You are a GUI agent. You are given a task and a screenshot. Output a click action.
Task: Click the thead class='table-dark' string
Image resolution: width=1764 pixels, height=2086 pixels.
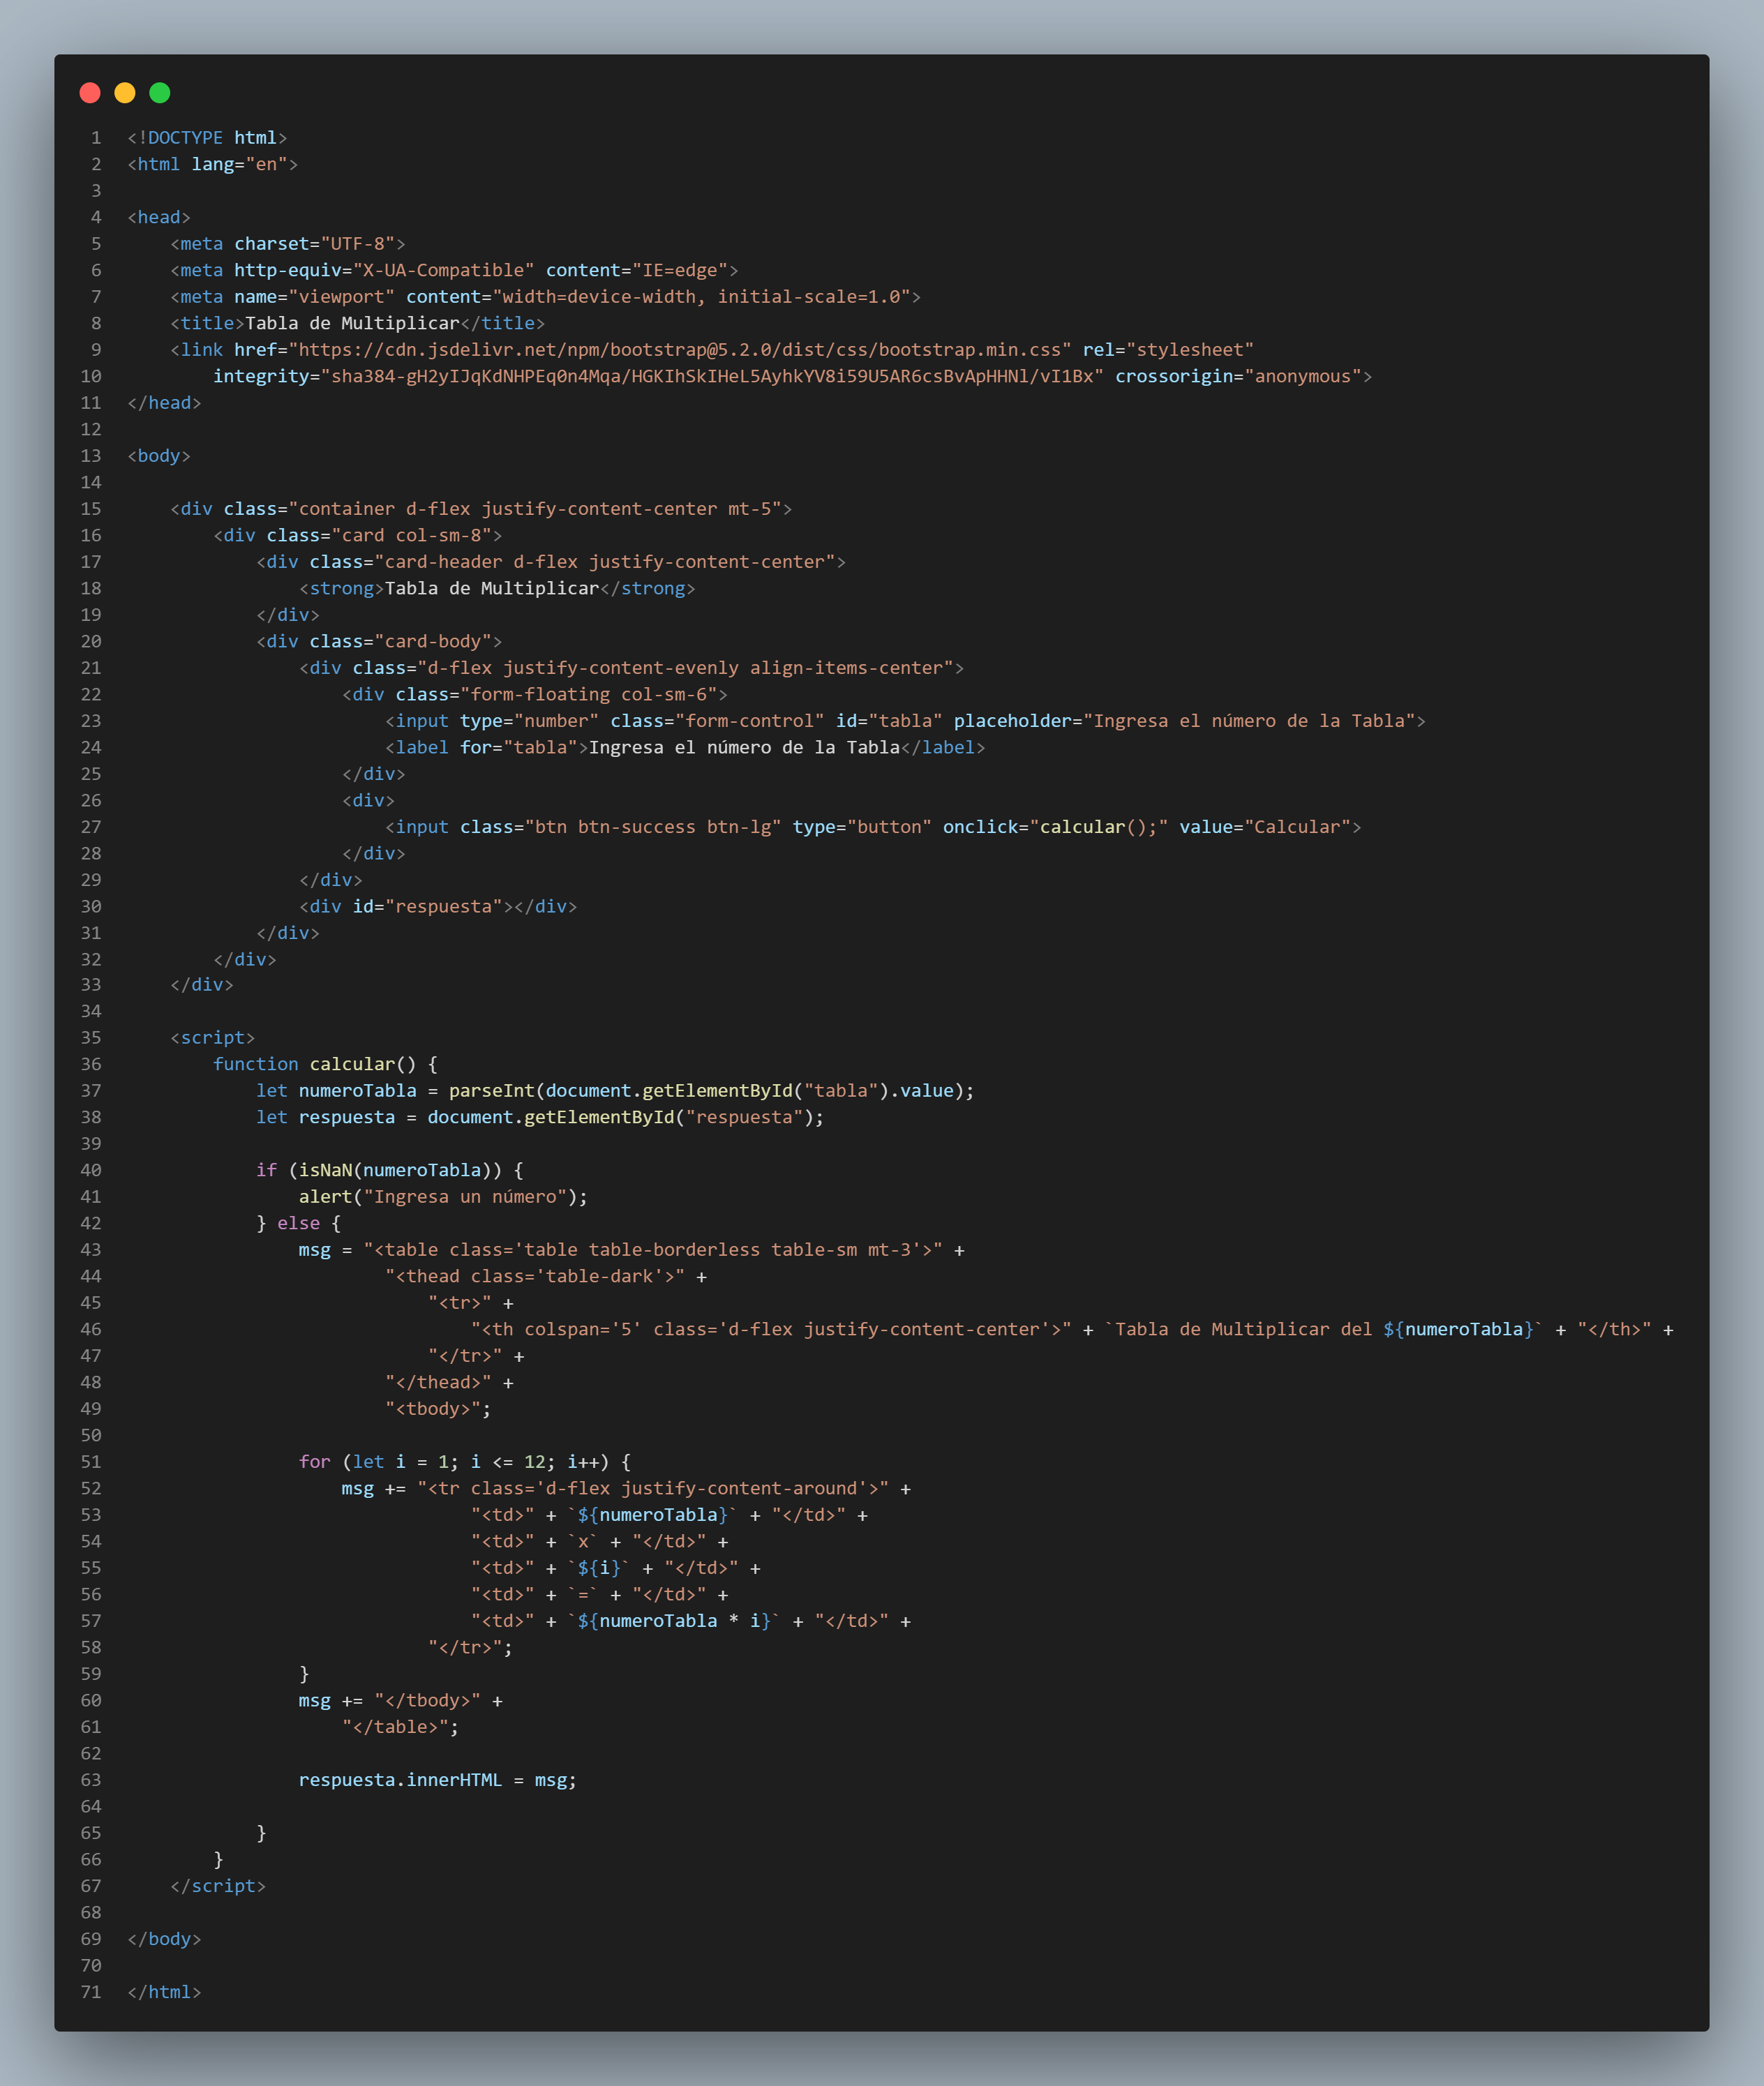pos(535,1276)
